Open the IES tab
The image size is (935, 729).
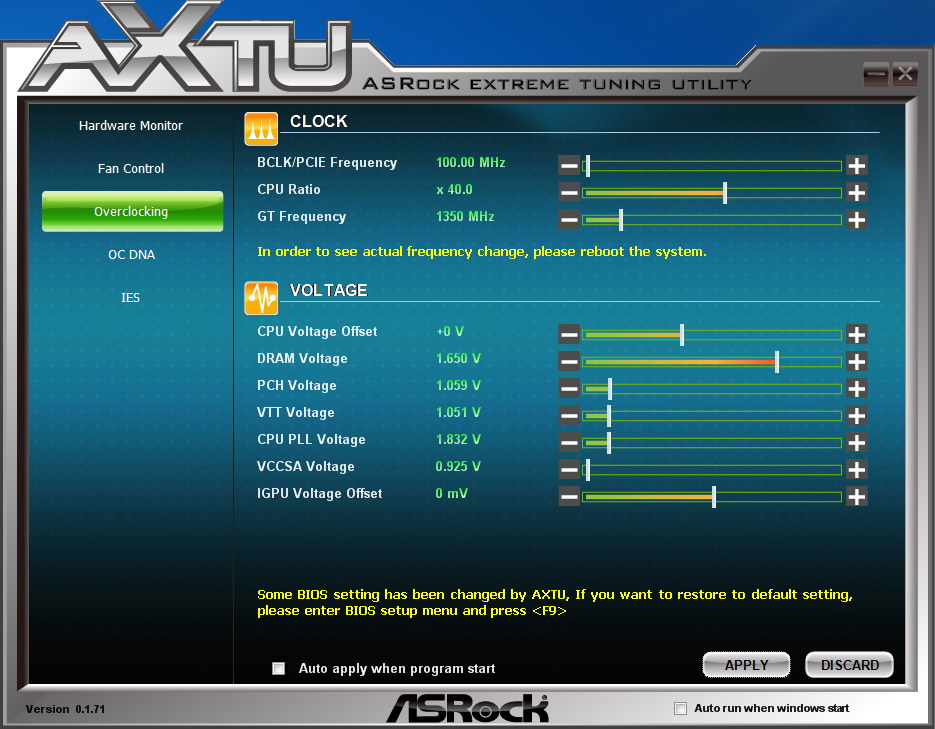click(x=131, y=297)
